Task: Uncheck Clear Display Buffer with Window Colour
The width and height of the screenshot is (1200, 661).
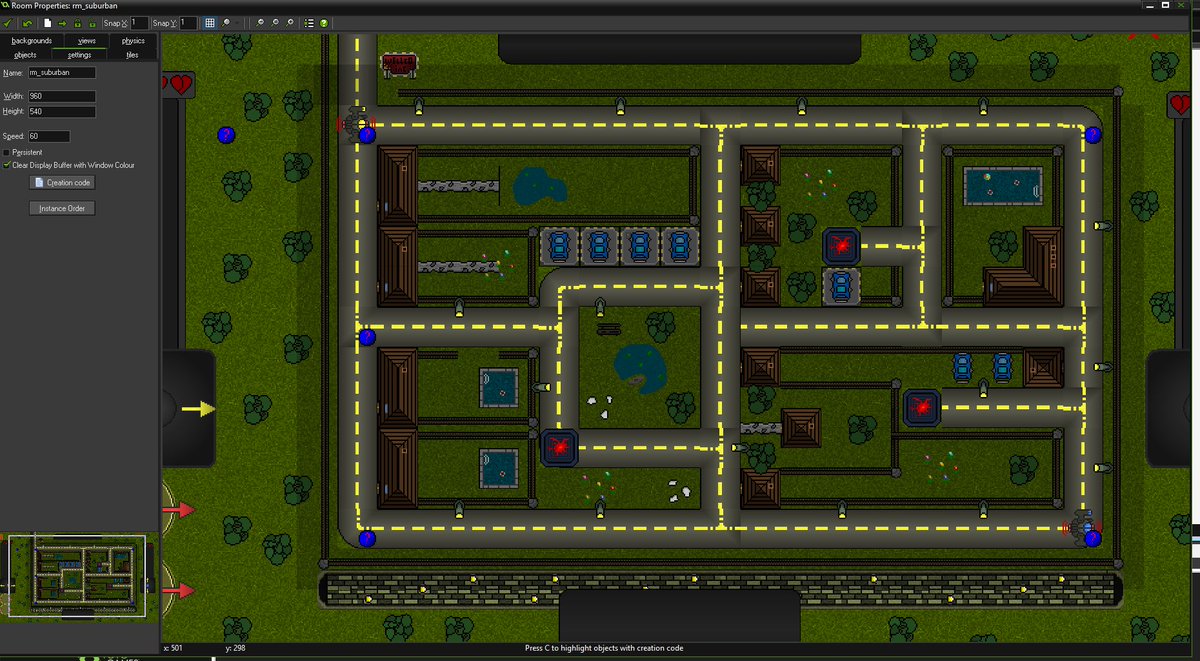Action: (x=7, y=164)
